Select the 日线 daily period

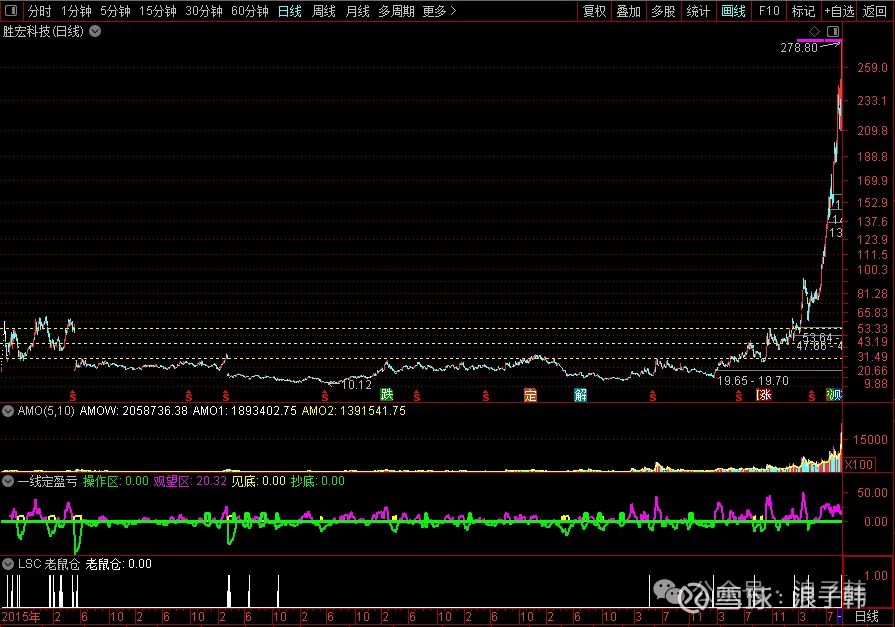tap(289, 11)
